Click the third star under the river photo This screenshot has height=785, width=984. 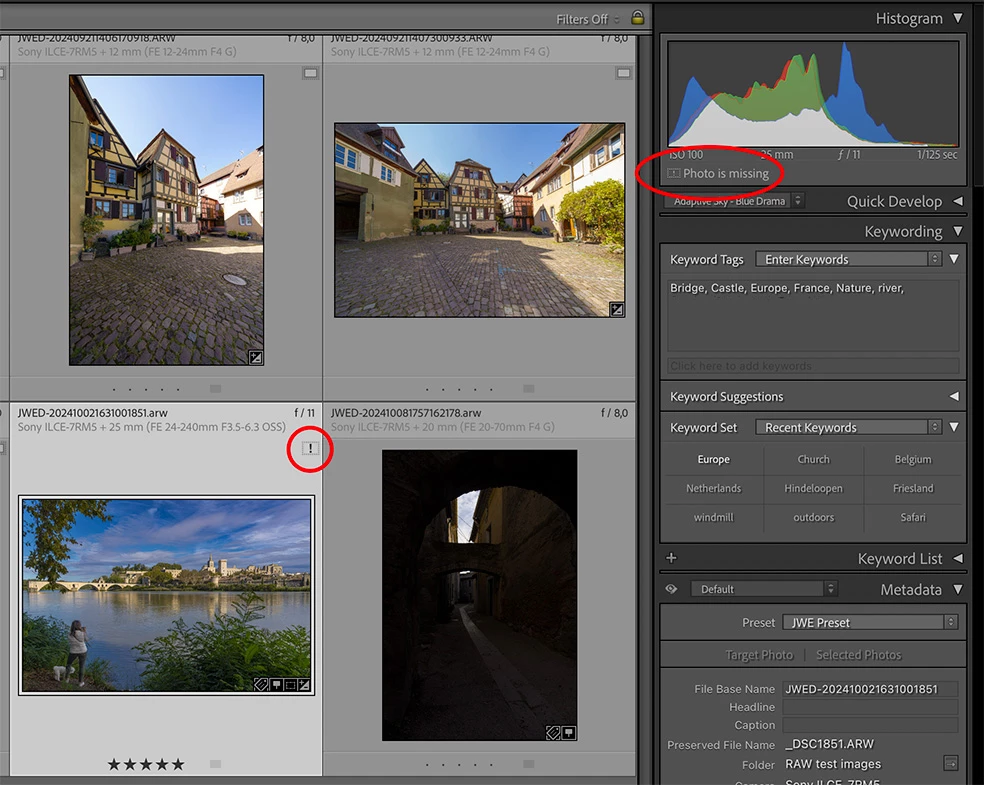click(146, 764)
